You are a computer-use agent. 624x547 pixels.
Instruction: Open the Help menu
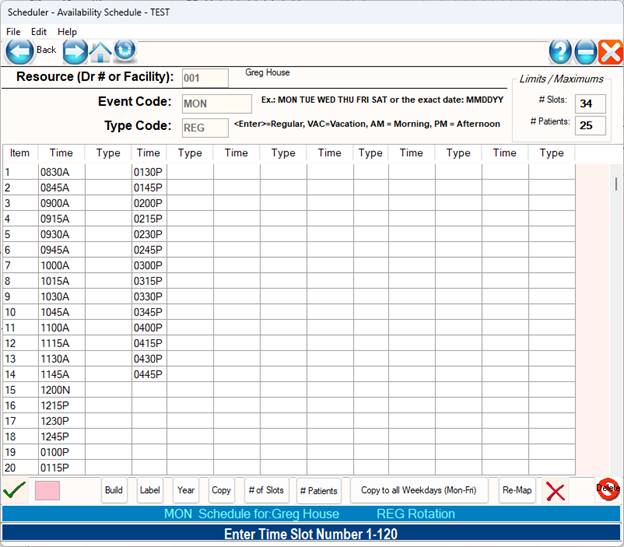point(67,32)
